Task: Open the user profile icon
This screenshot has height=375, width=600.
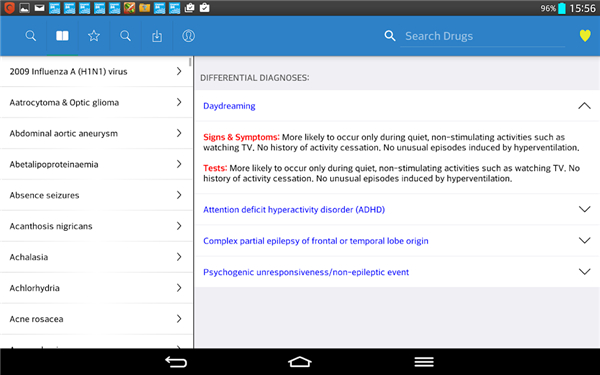Action: pyautogui.click(x=188, y=36)
